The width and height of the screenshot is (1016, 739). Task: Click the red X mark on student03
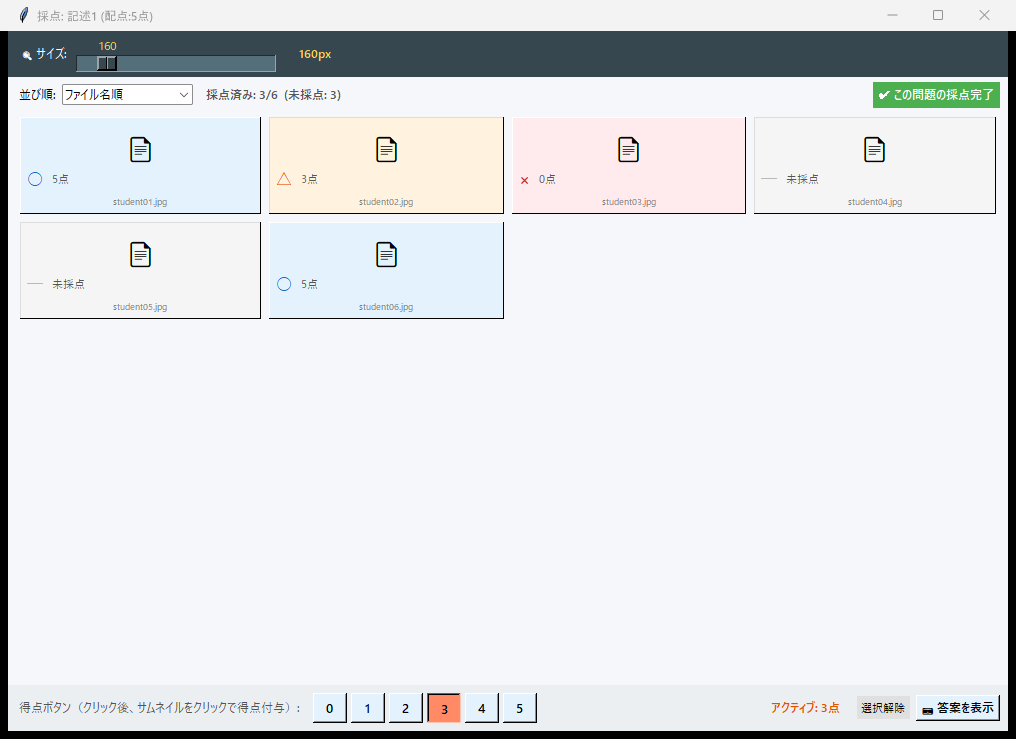(524, 180)
